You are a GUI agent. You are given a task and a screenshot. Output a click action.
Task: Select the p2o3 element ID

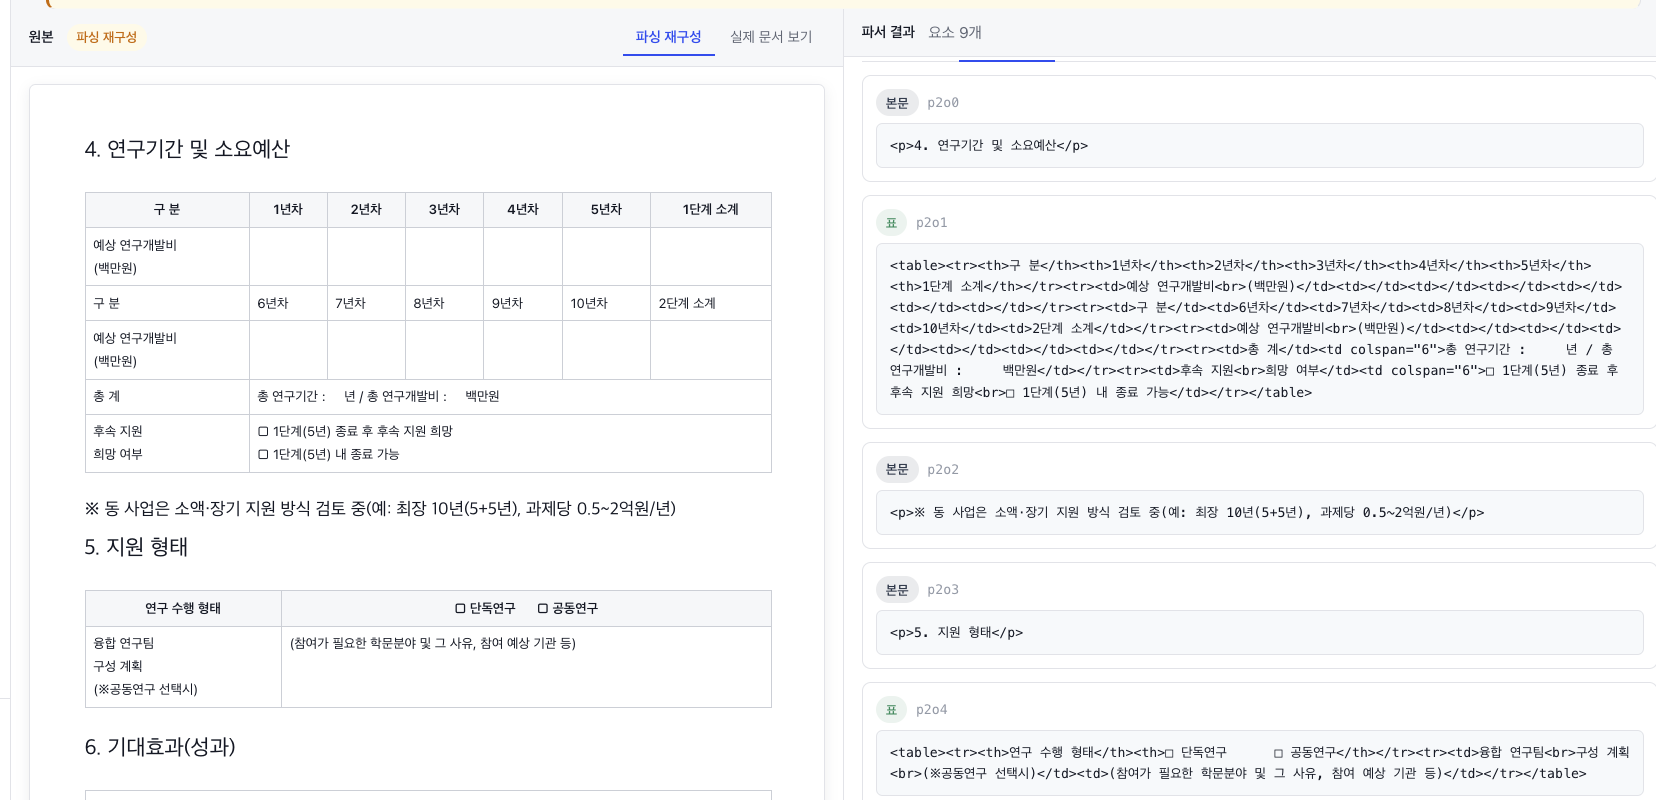point(943,590)
